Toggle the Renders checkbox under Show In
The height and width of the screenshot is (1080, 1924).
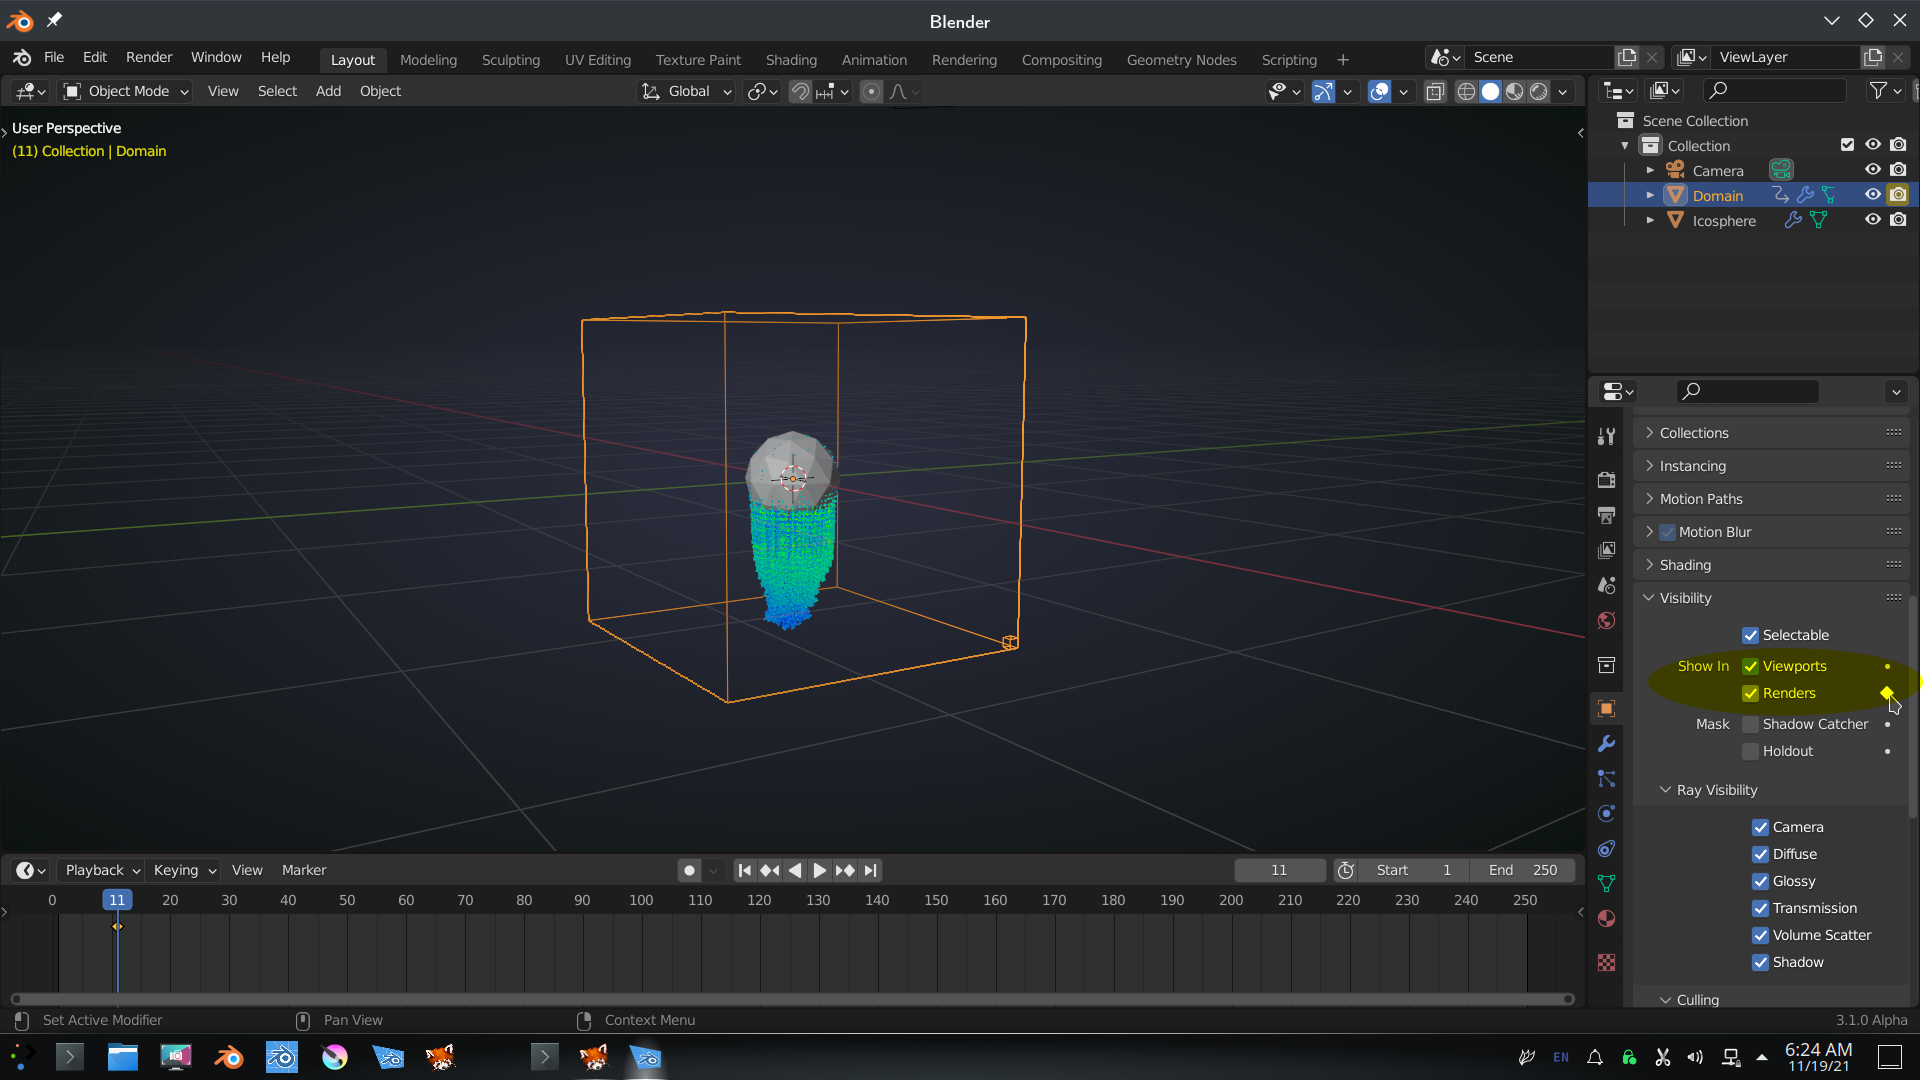tap(1752, 693)
